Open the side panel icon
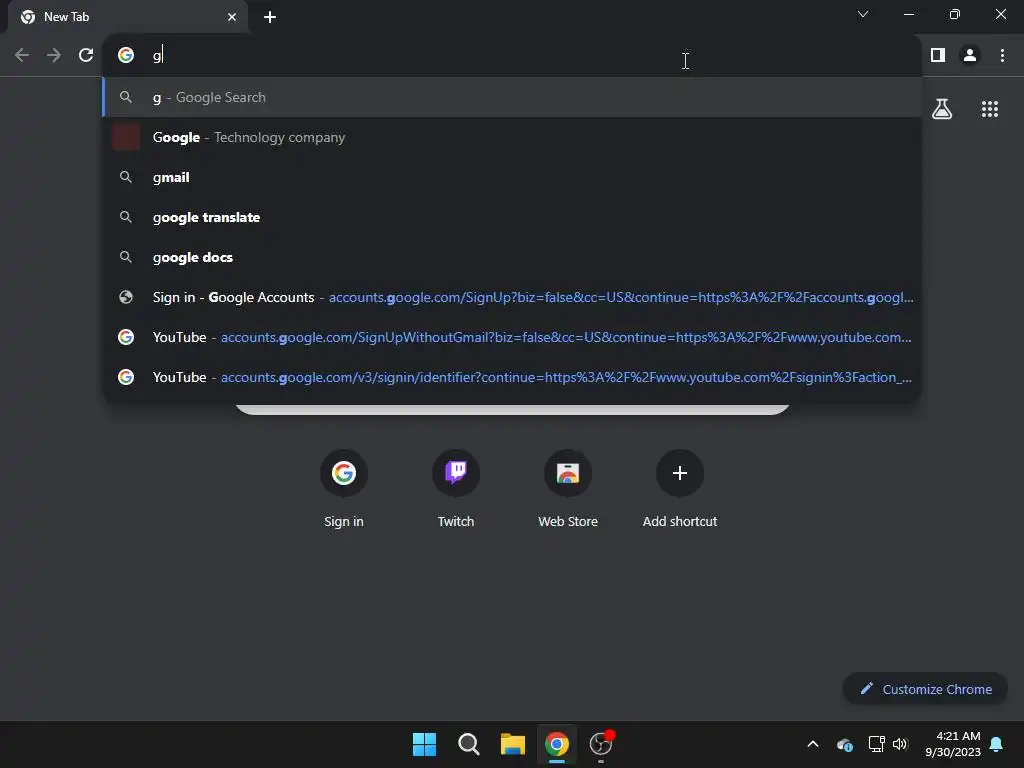1024x768 pixels. 938,56
